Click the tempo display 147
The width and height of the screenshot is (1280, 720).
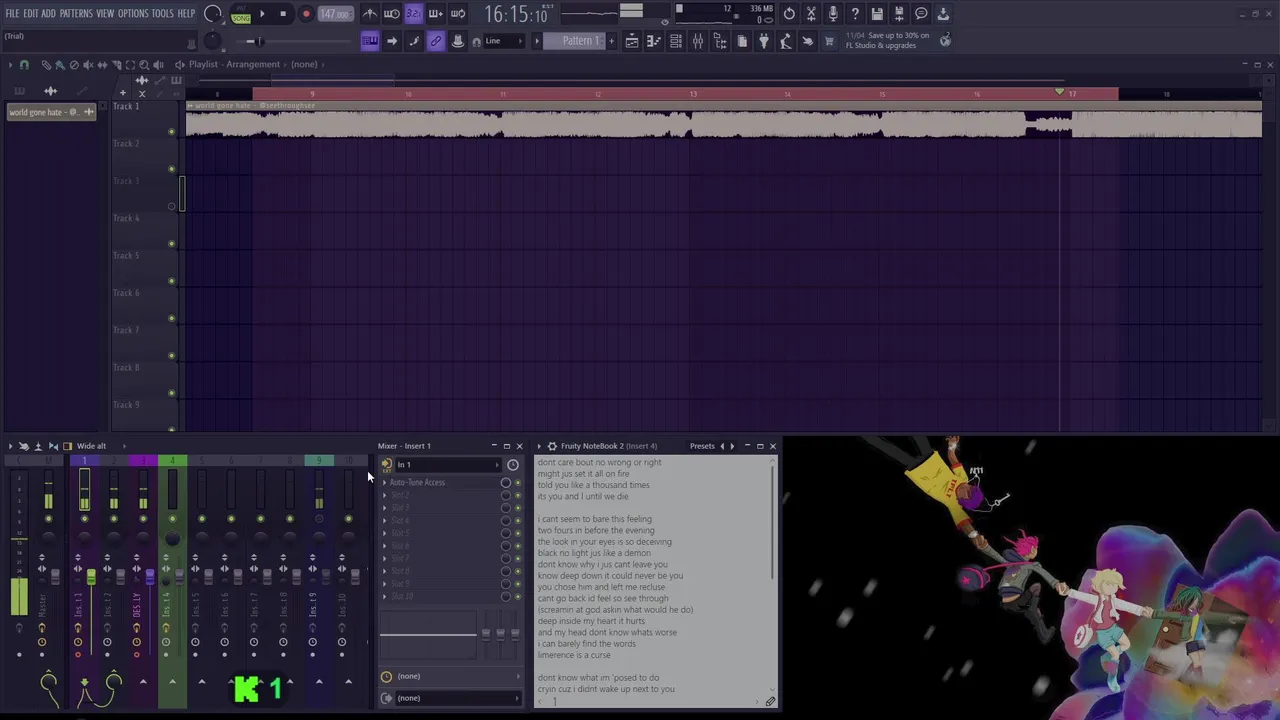point(335,14)
